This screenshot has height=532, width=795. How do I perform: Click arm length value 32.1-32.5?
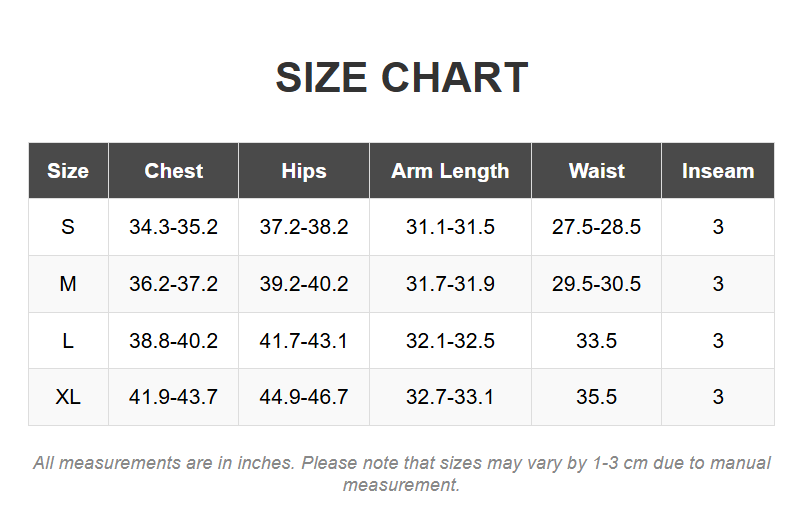450,341
